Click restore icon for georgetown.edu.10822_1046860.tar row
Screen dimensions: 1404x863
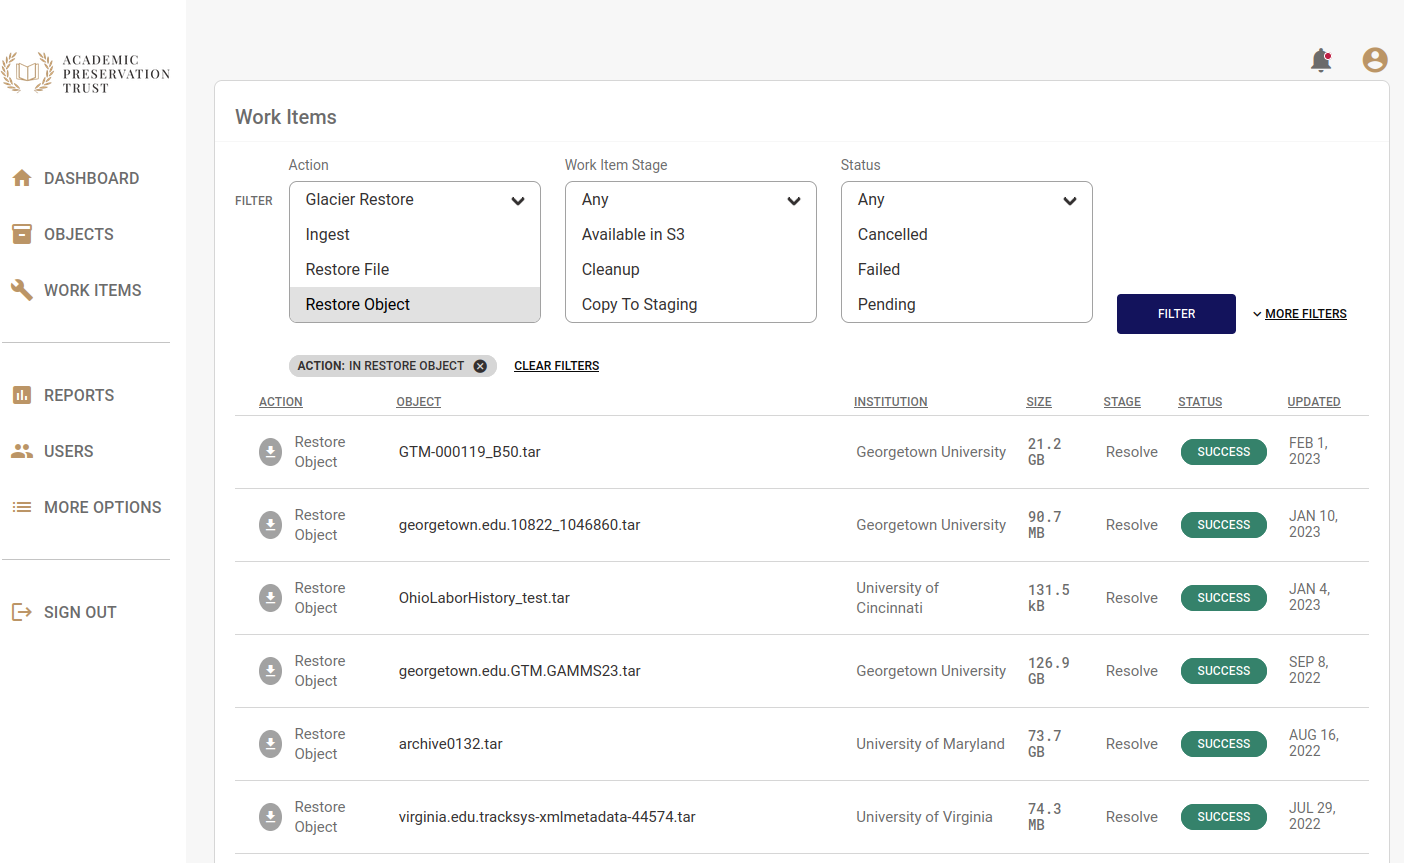coord(271,525)
